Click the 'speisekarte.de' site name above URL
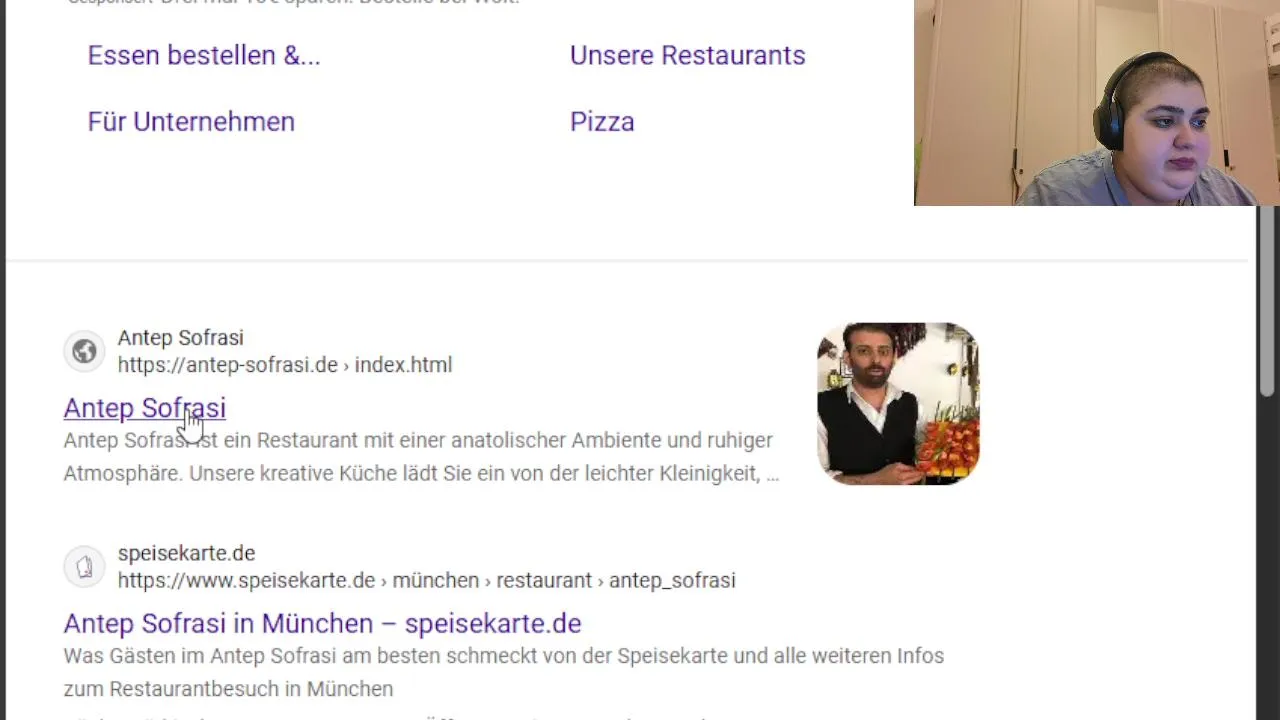The width and height of the screenshot is (1280, 720). coord(186,553)
